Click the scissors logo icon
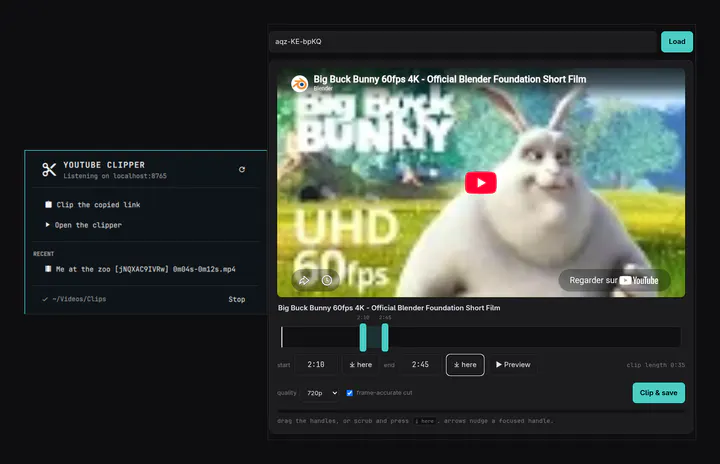The height and width of the screenshot is (464, 720). coord(49,170)
